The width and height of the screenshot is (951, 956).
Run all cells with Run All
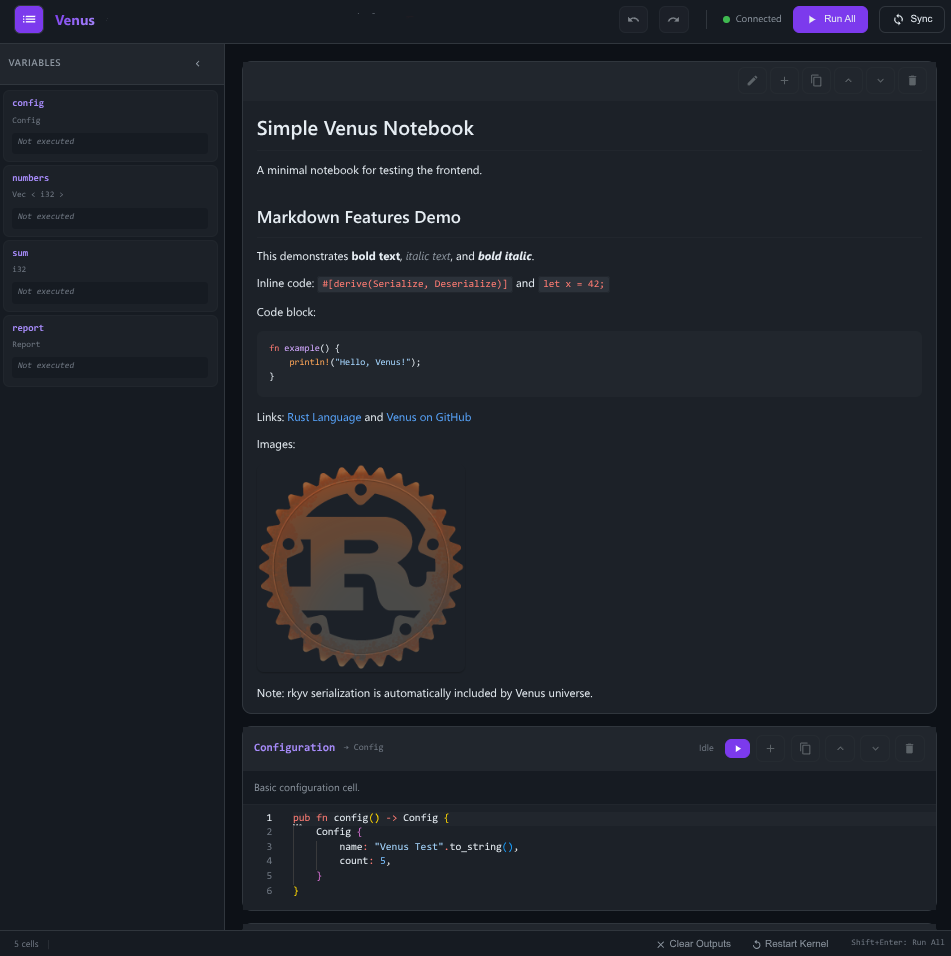(x=830, y=20)
